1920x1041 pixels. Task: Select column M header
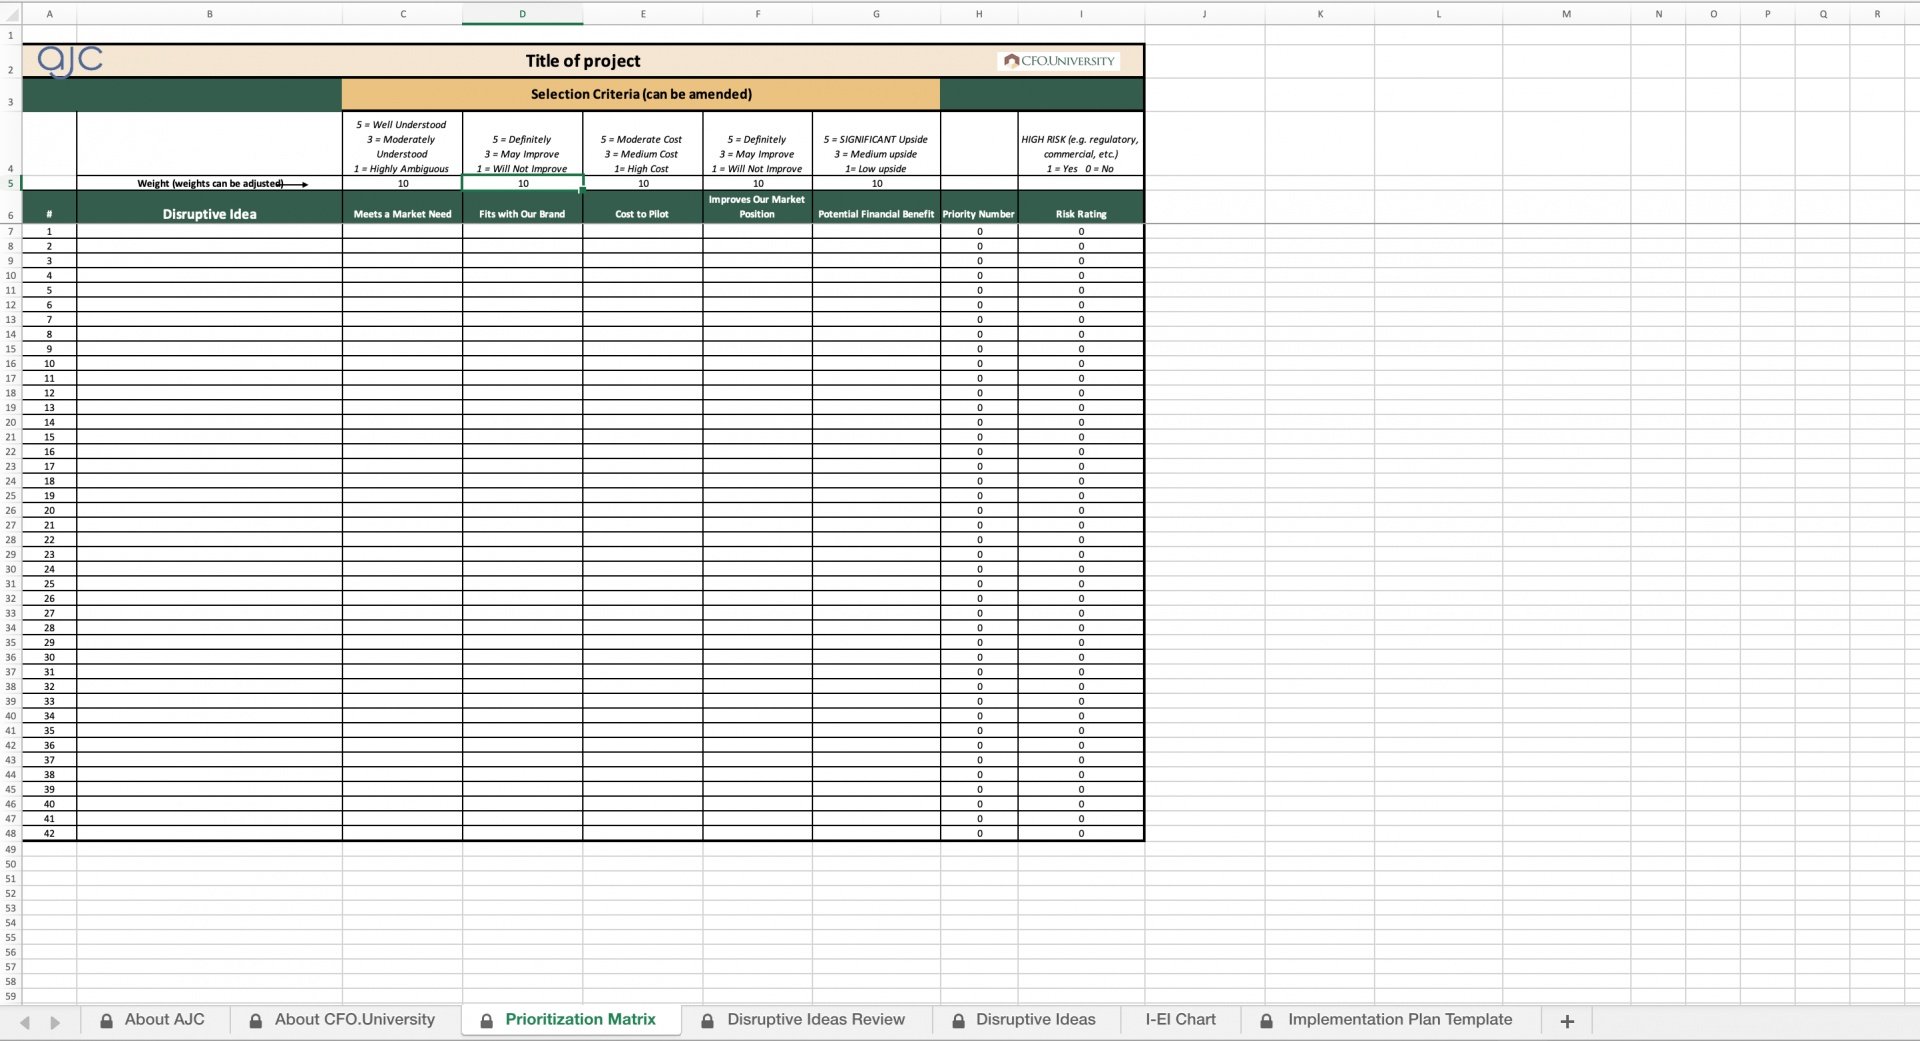[x=1566, y=14]
